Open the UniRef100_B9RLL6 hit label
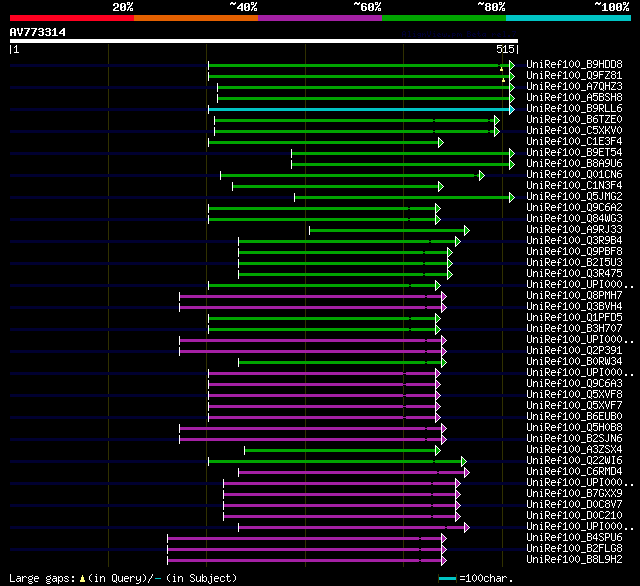This screenshot has width=640, height=586. click(574, 108)
